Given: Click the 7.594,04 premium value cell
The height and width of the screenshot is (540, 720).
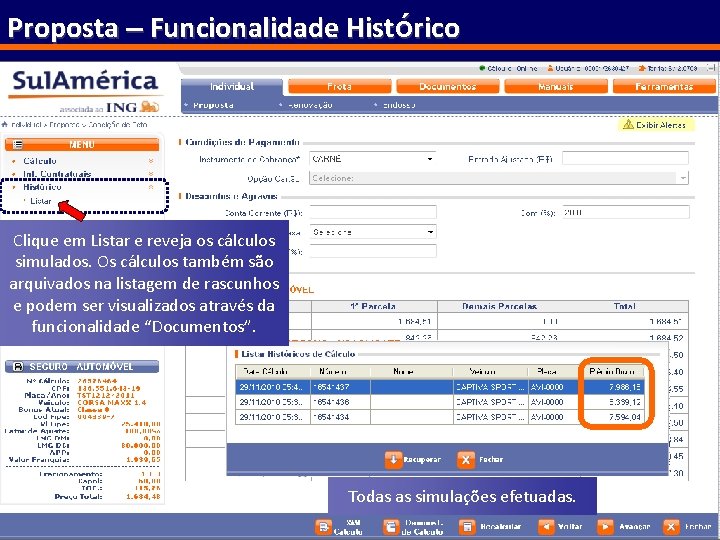Looking at the screenshot, I should [x=613, y=417].
